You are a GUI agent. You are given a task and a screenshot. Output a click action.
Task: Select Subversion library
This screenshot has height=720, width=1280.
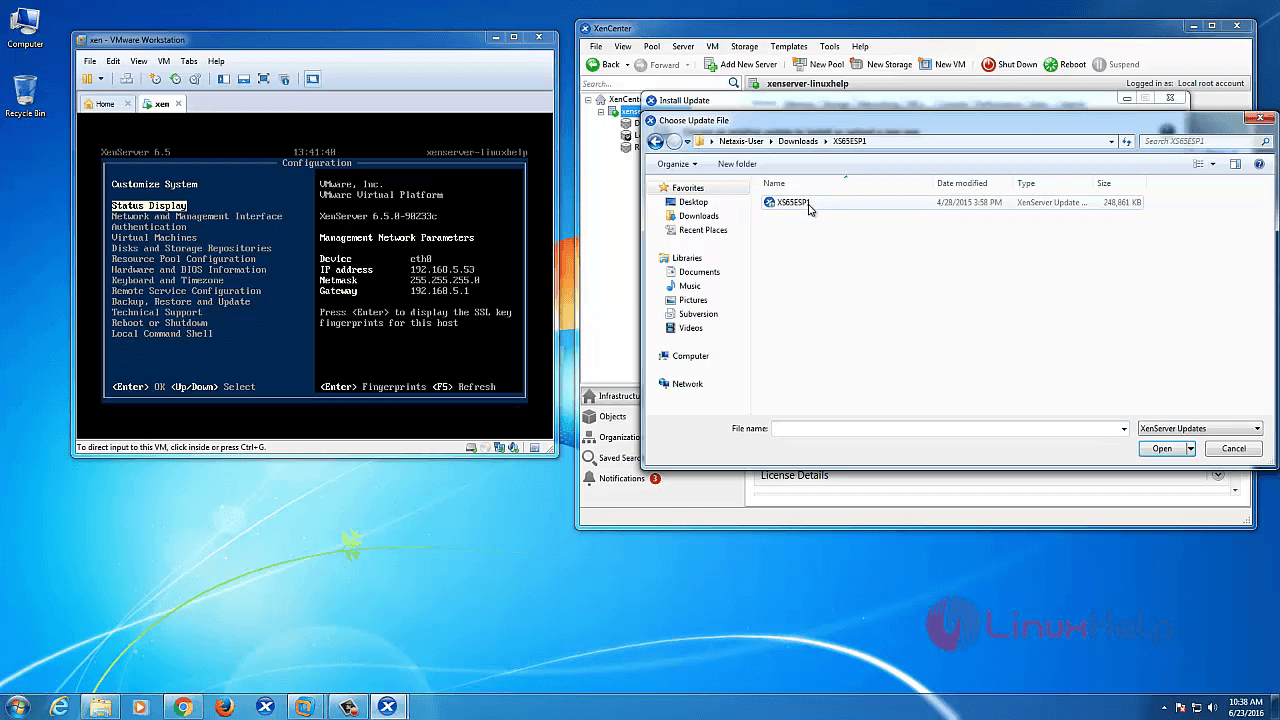pyautogui.click(x=698, y=314)
